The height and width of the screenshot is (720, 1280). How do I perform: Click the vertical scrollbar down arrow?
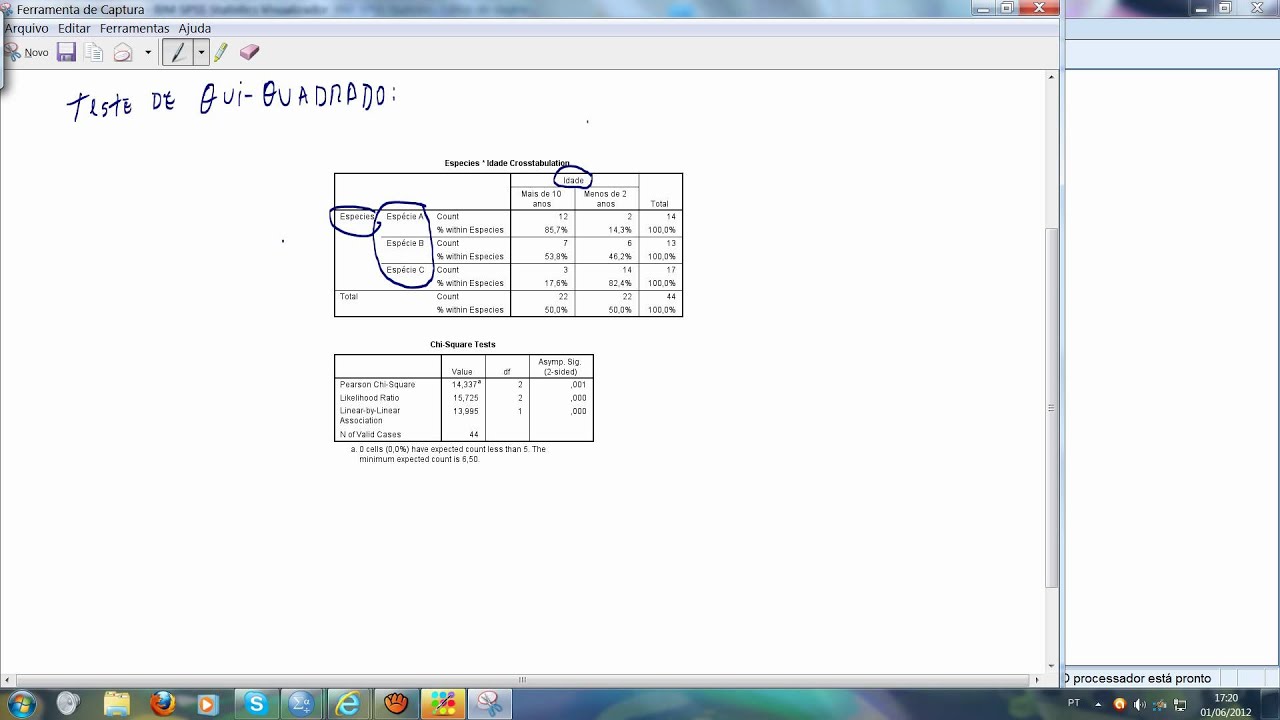click(x=1051, y=666)
